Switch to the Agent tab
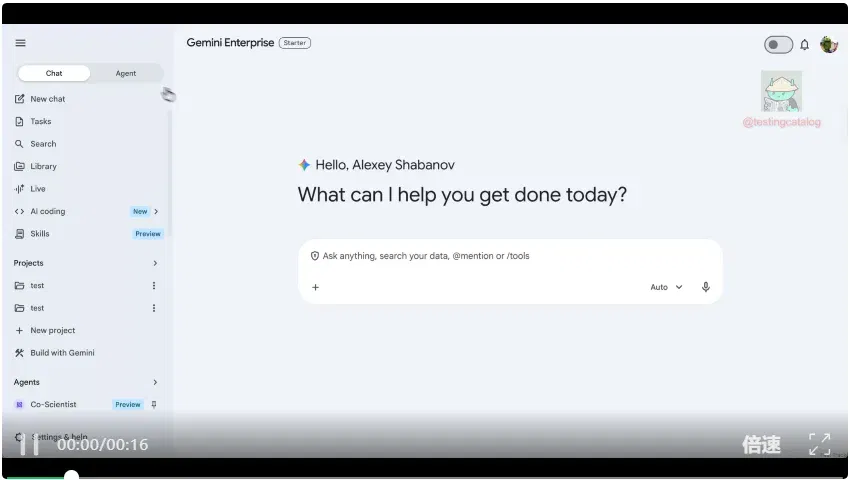Viewport: 850px width, 480px height. point(126,73)
